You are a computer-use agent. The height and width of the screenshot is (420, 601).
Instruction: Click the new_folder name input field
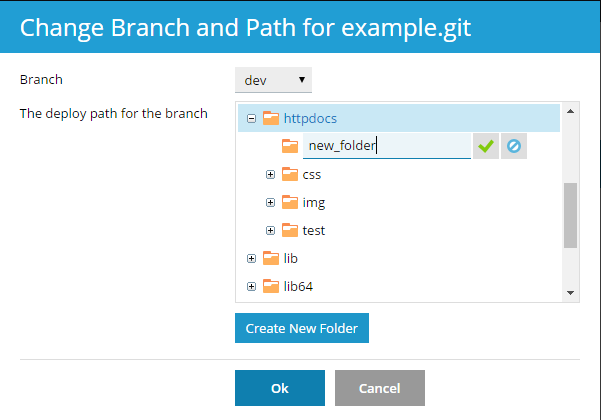tap(386, 146)
